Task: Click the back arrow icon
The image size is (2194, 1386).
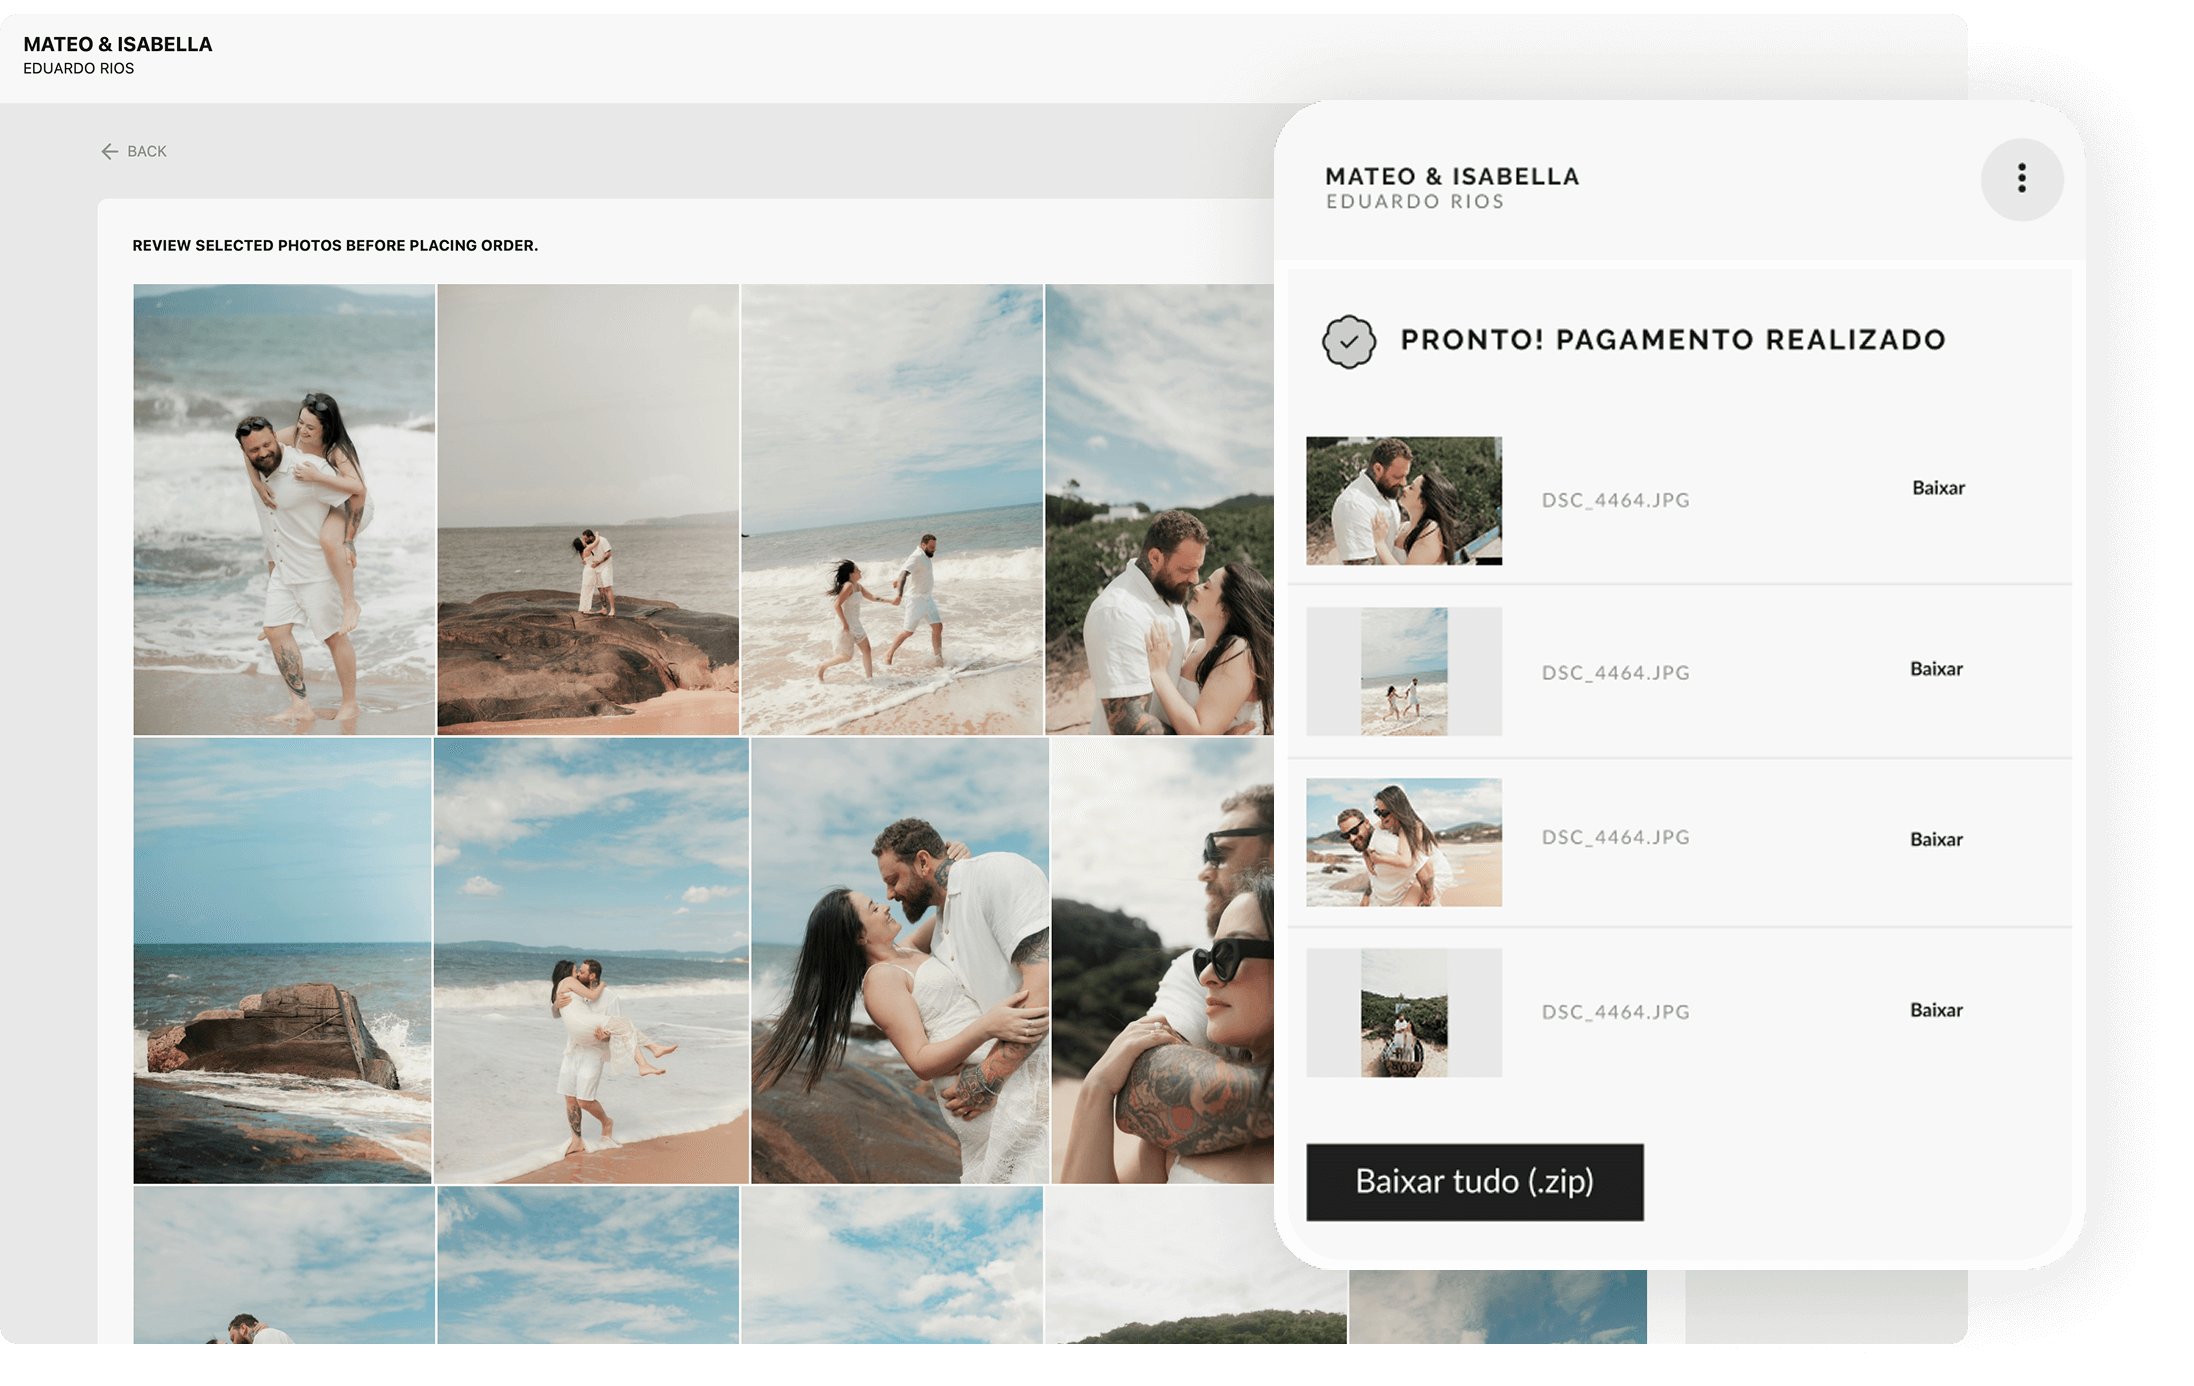Action: [x=109, y=151]
